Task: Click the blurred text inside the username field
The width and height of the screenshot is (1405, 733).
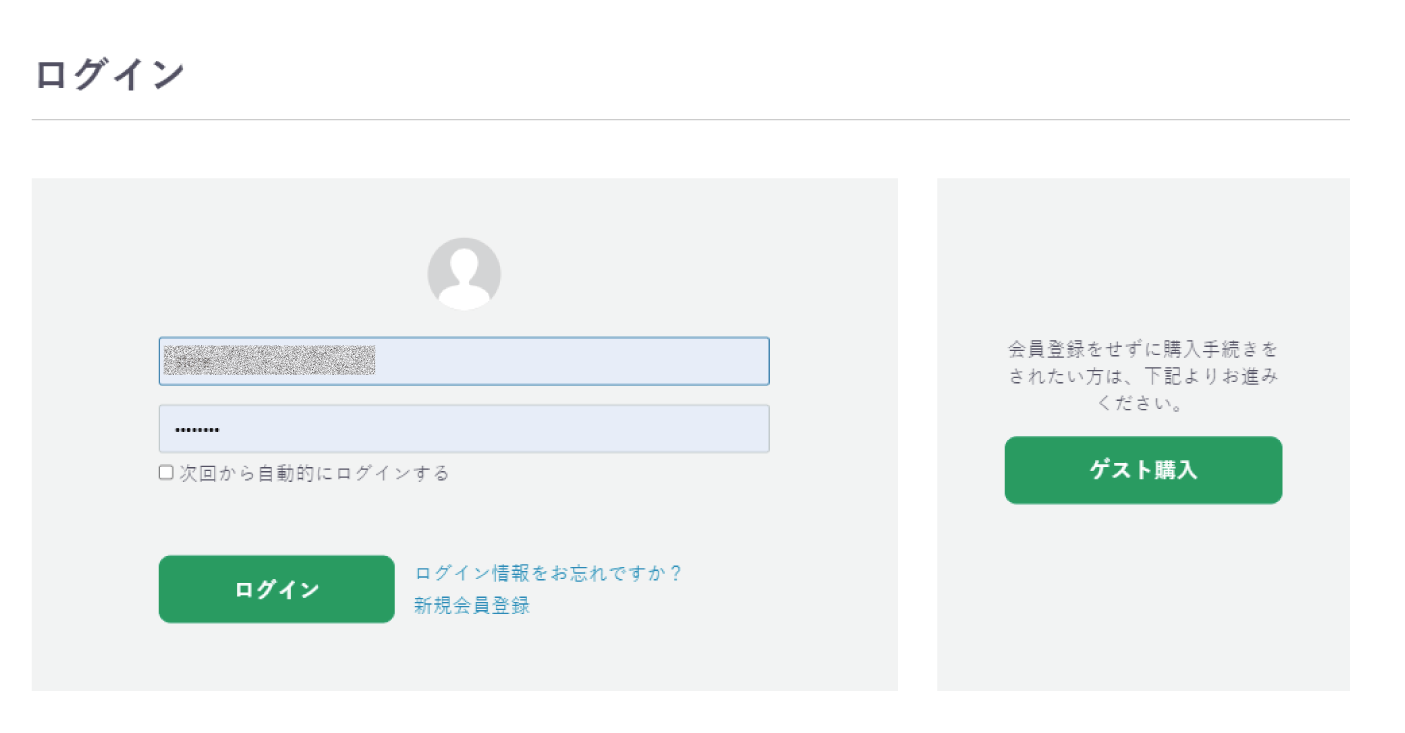Action: pyautogui.click(x=269, y=360)
